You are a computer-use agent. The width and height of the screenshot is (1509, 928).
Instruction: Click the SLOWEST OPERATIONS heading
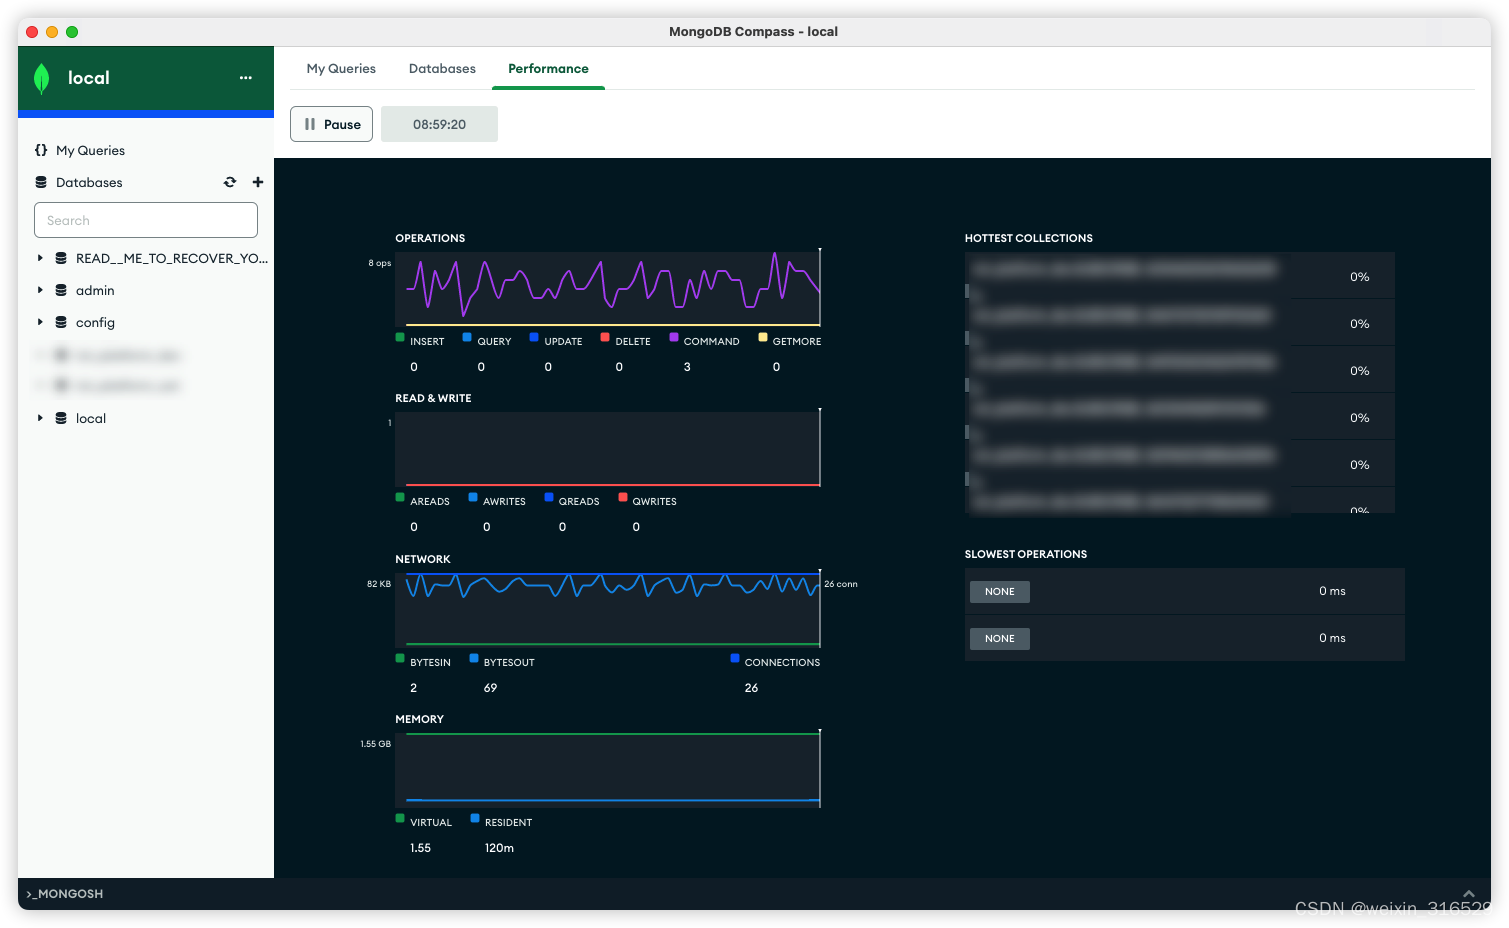(x=1025, y=554)
